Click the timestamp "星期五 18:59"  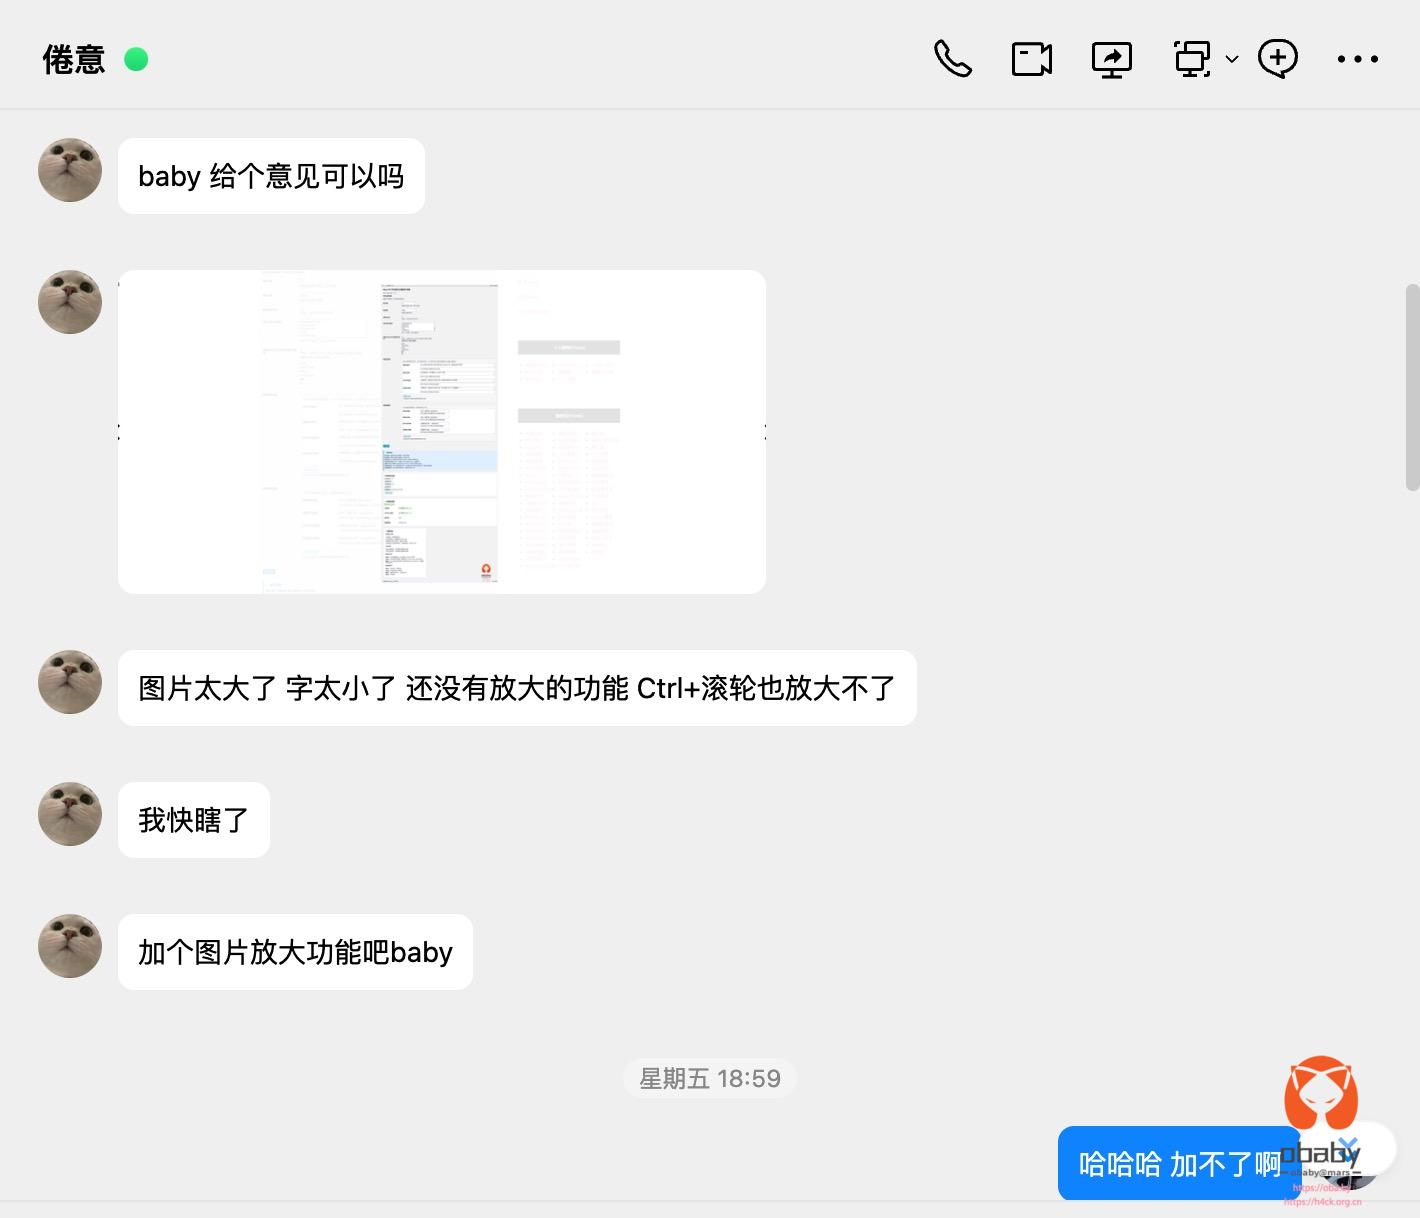point(710,1078)
